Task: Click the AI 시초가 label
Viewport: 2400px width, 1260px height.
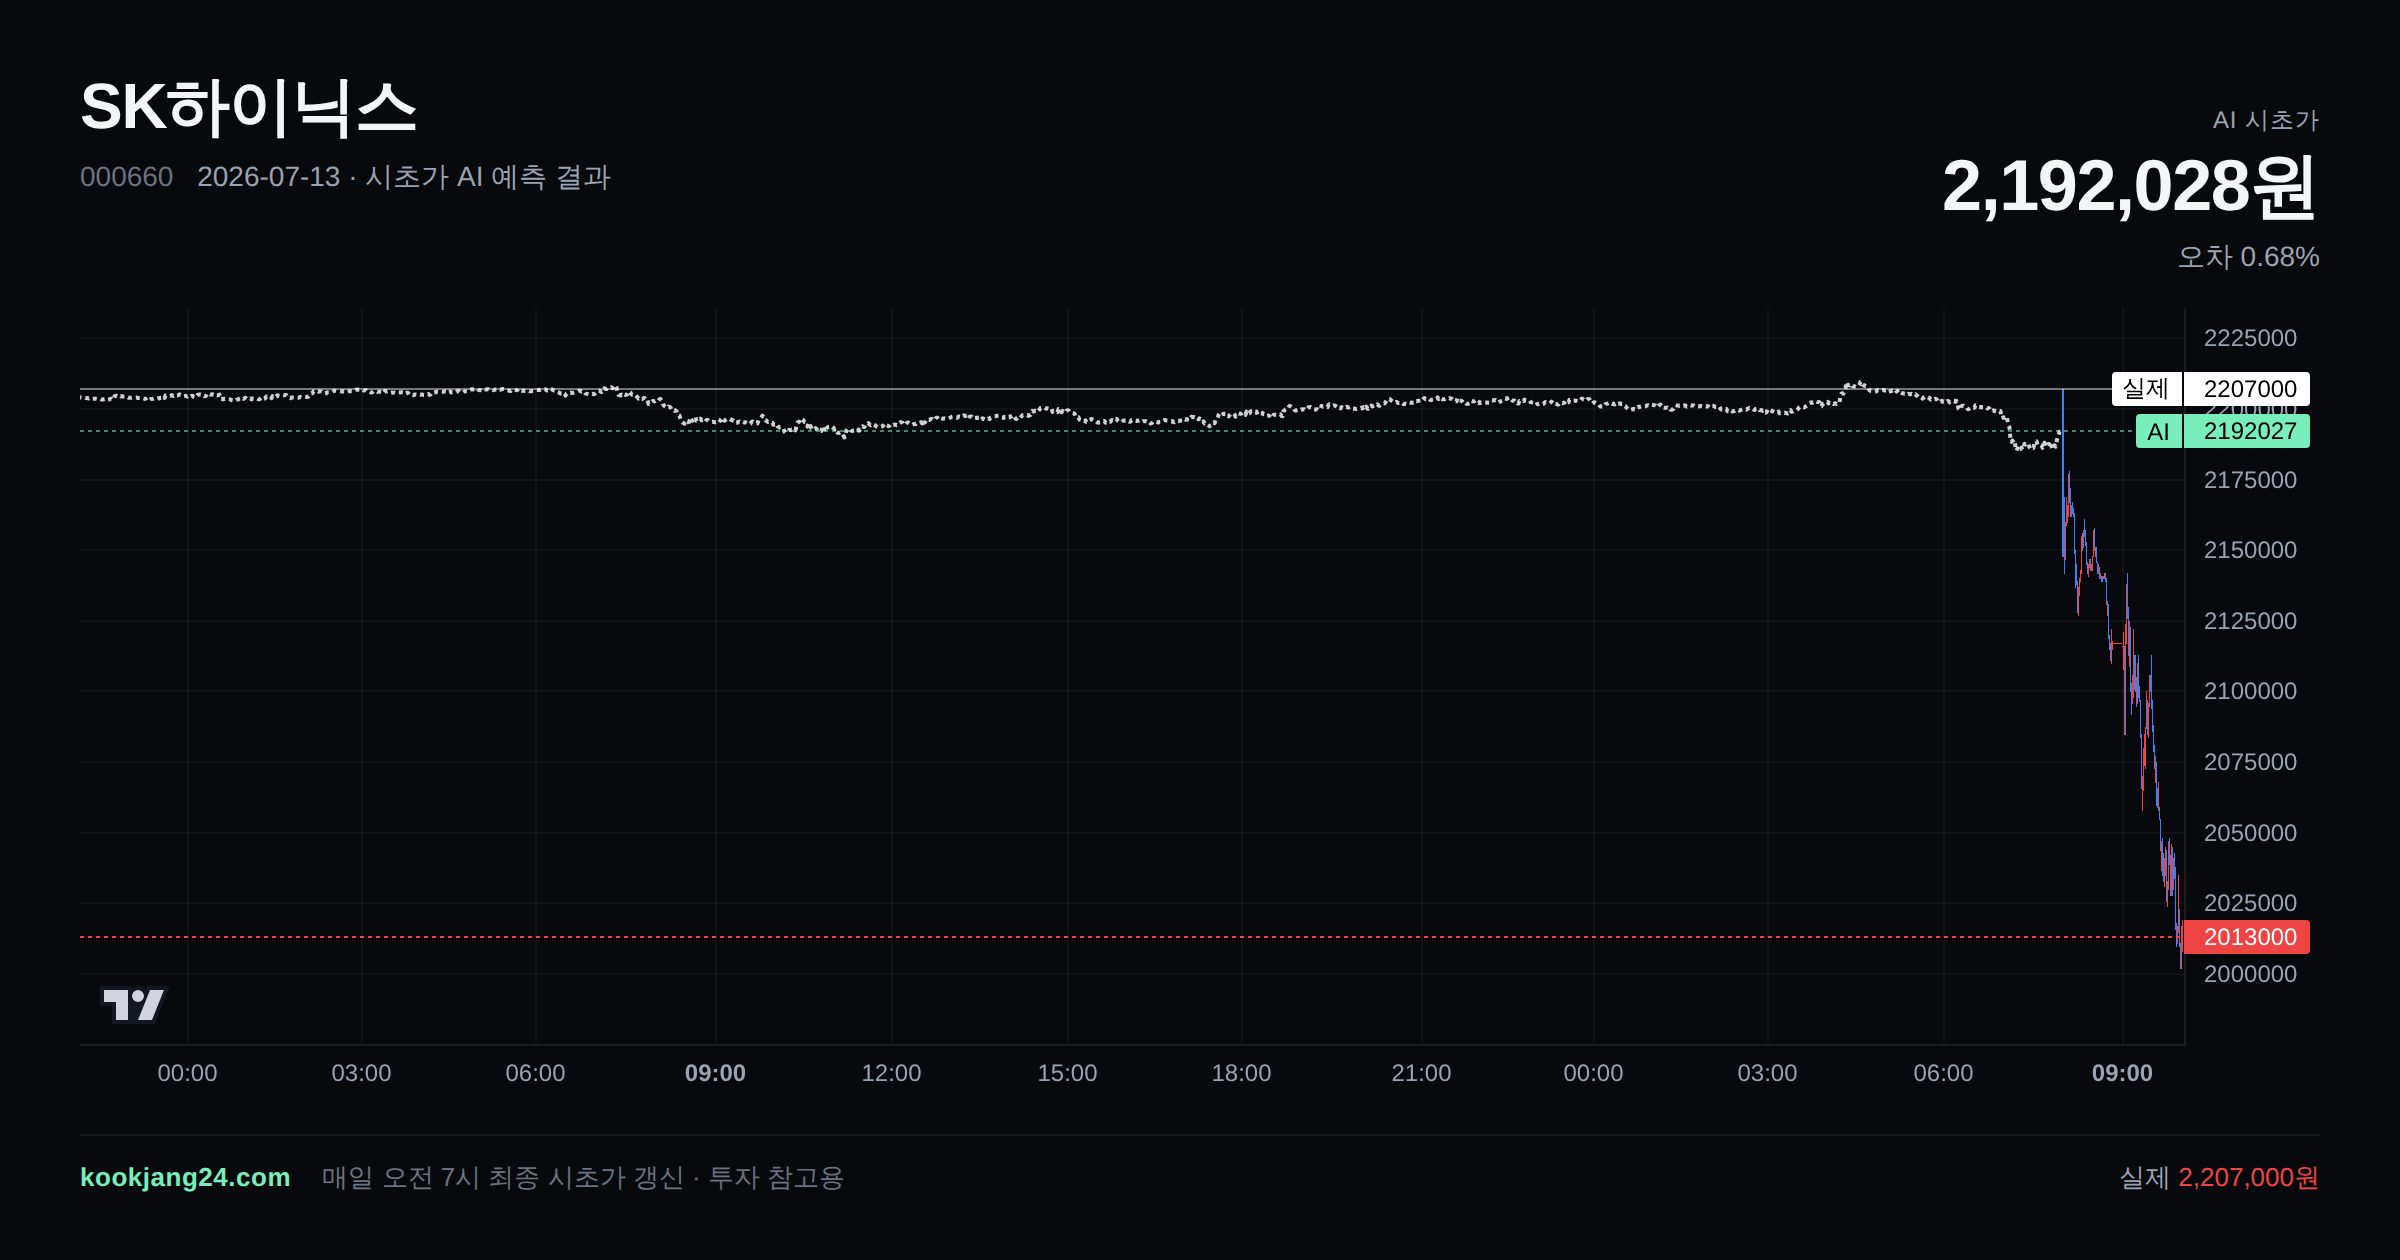Action: pyautogui.click(x=2265, y=120)
